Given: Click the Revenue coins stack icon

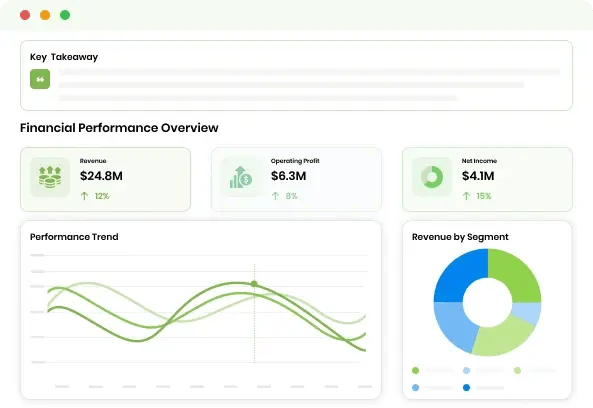Looking at the screenshot, I should [x=50, y=177].
